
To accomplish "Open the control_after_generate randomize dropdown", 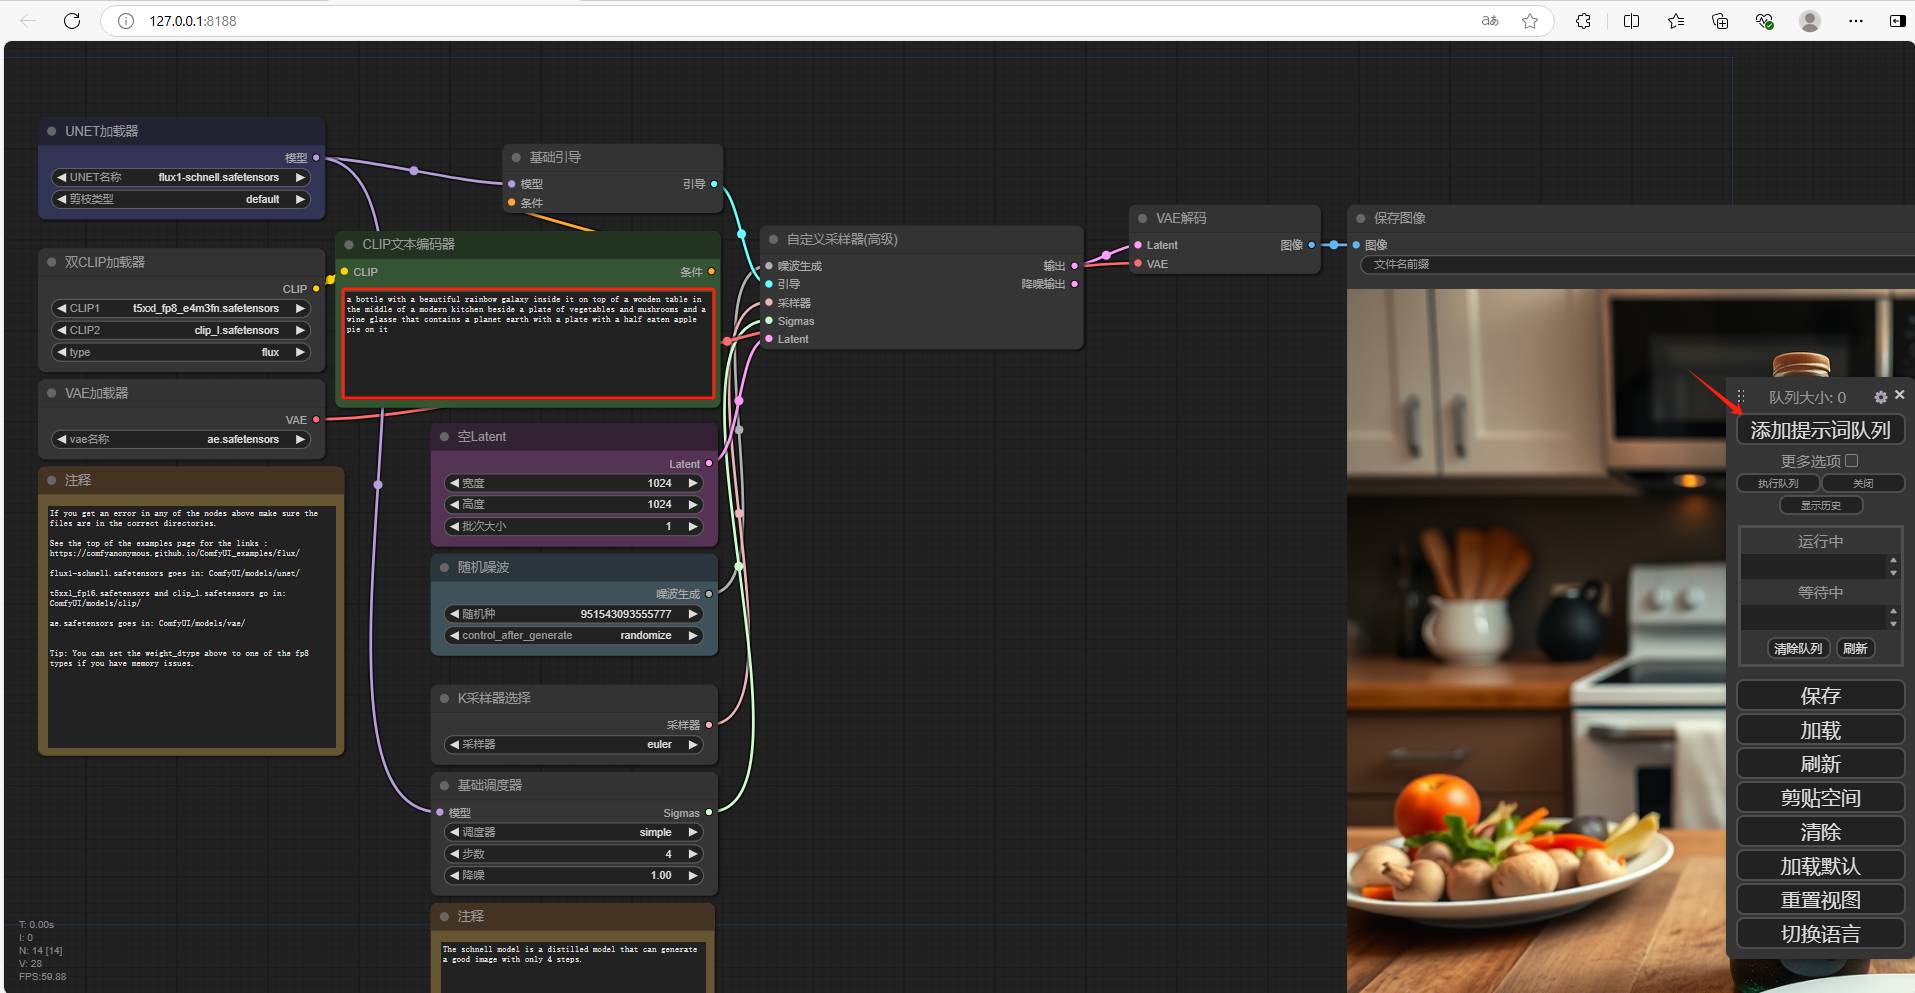I will pyautogui.click(x=573, y=635).
